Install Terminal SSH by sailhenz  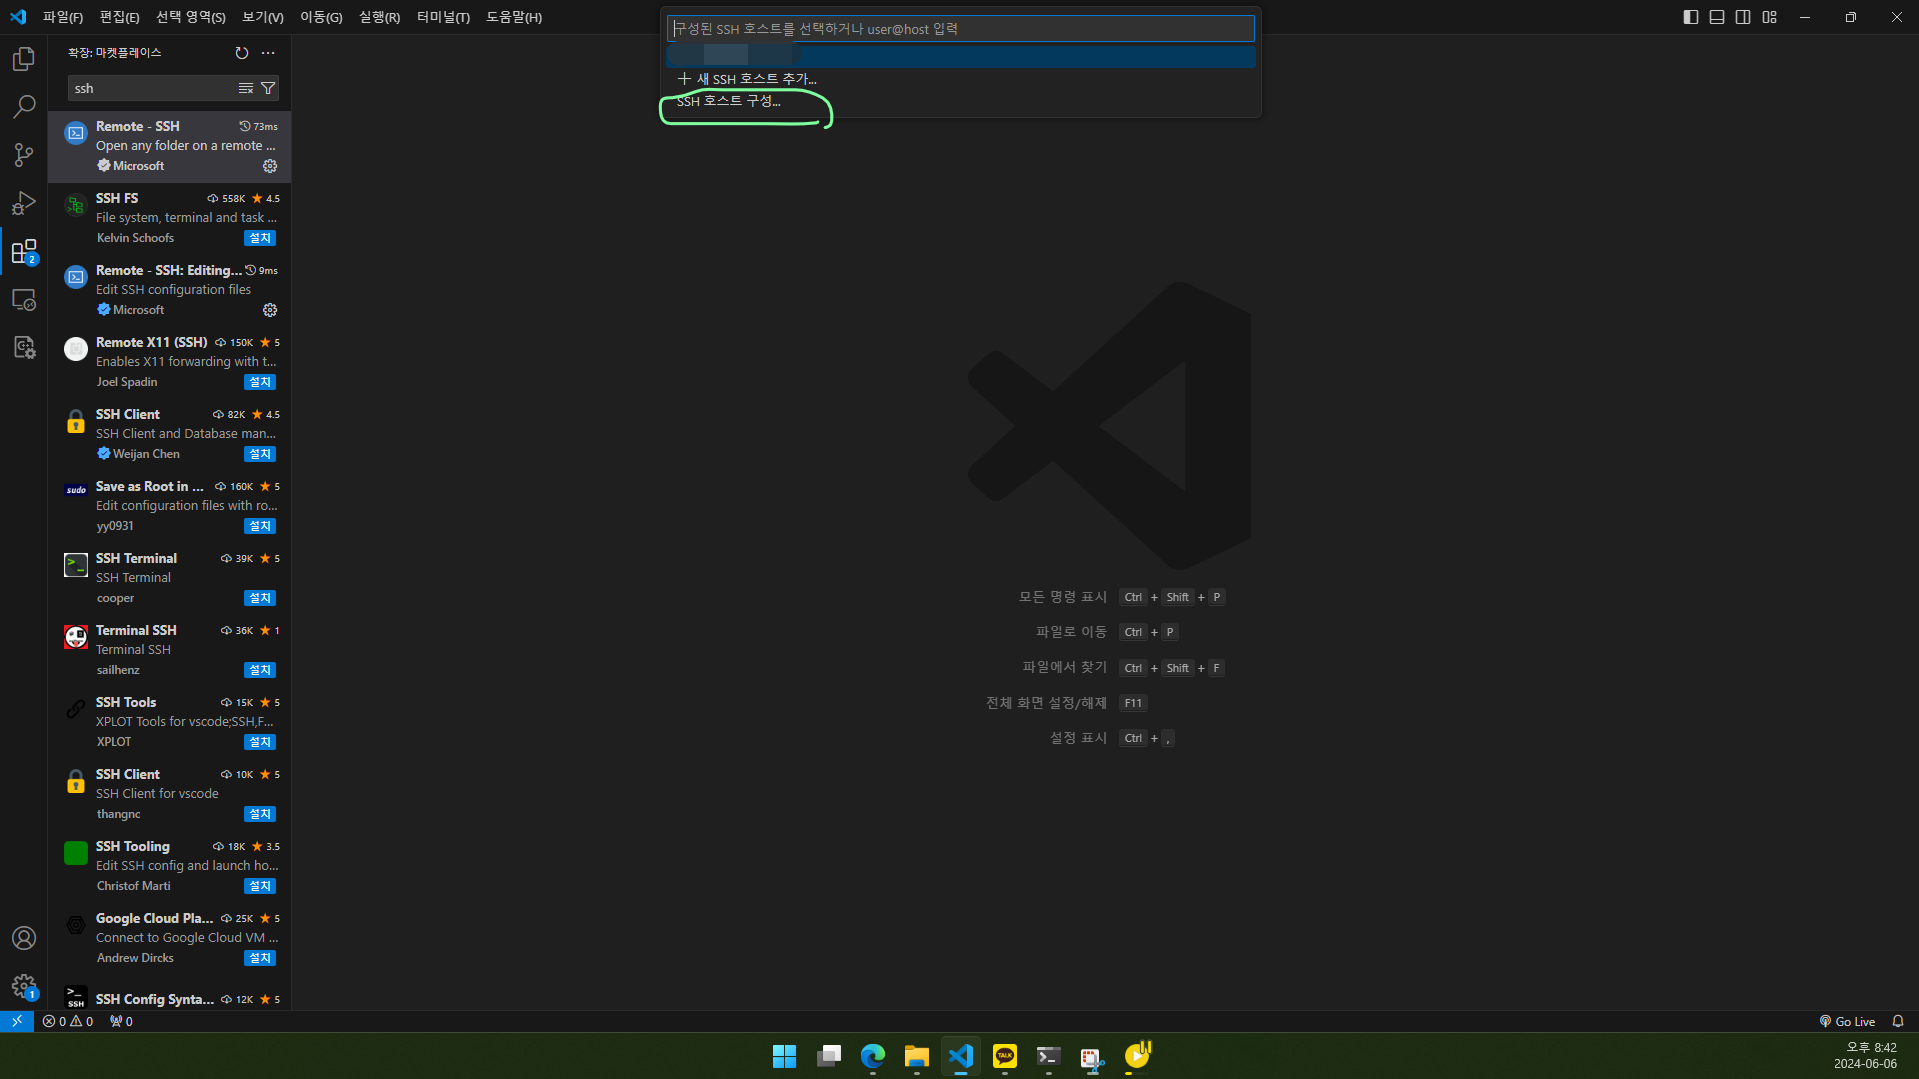pyautogui.click(x=260, y=670)
